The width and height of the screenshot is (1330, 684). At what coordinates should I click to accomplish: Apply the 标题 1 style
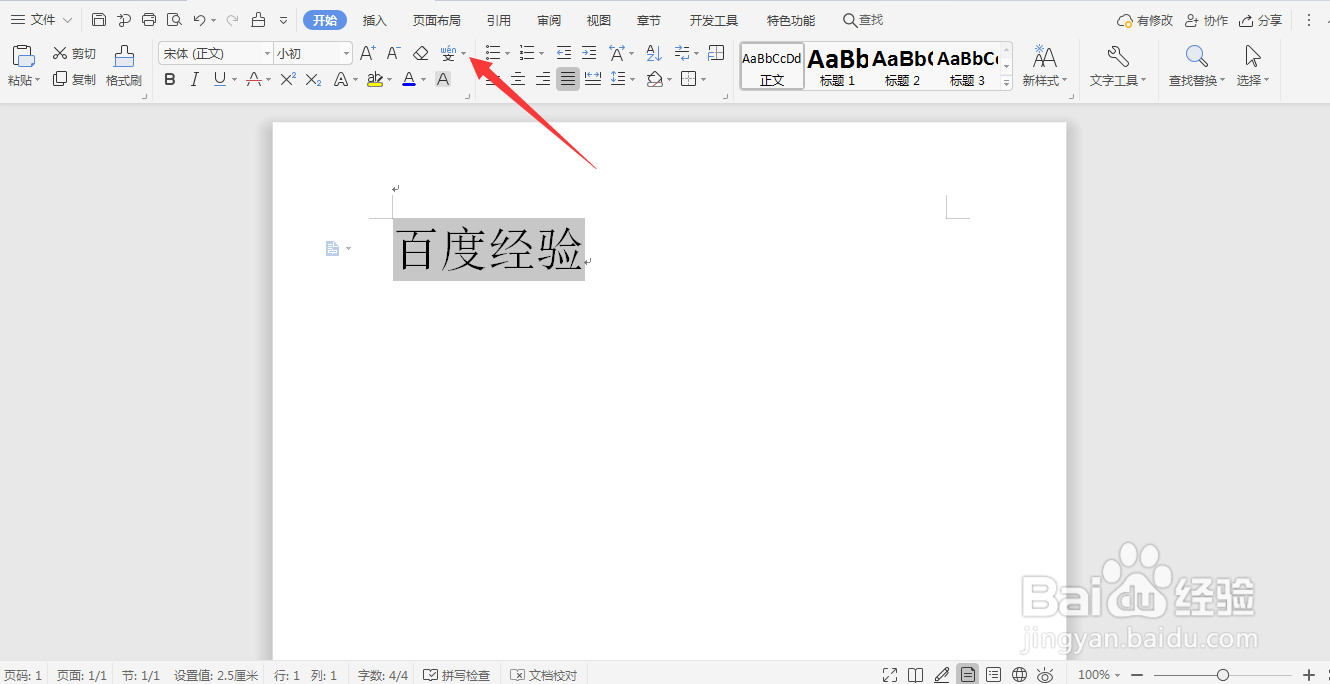(837, 67)
